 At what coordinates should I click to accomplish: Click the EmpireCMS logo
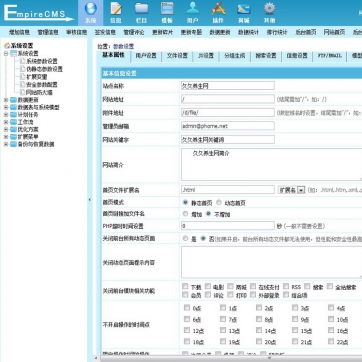[38, 13]
